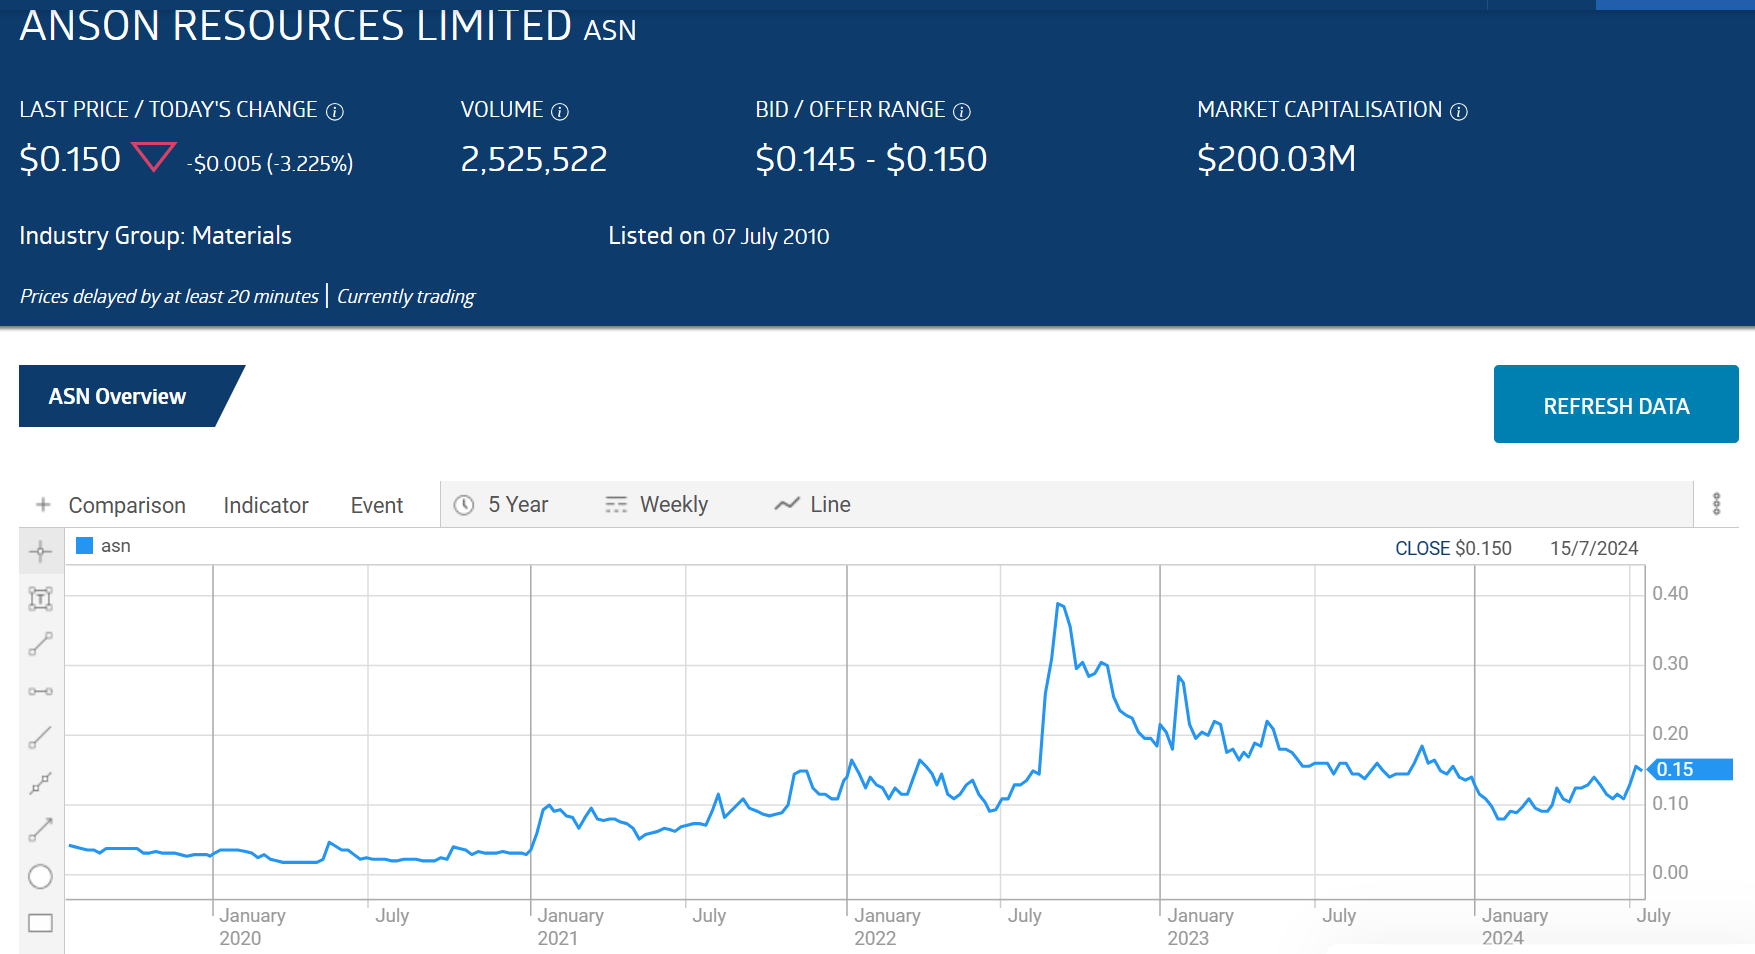Click the price line peak in 2022
The image size is (1755, 954).
click(1059, 604)
